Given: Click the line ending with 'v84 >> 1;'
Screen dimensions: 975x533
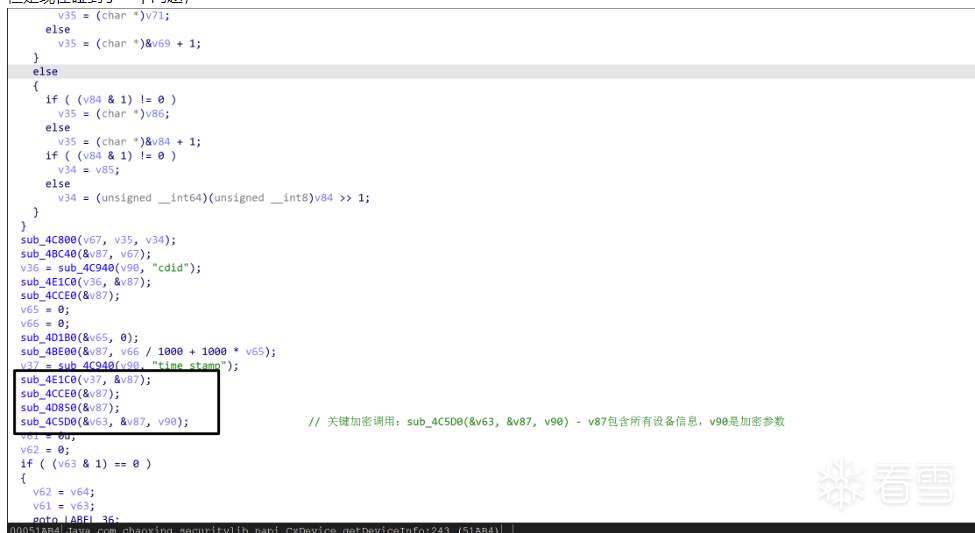Looking at the screenshot, I should click(x=214, y=198).
